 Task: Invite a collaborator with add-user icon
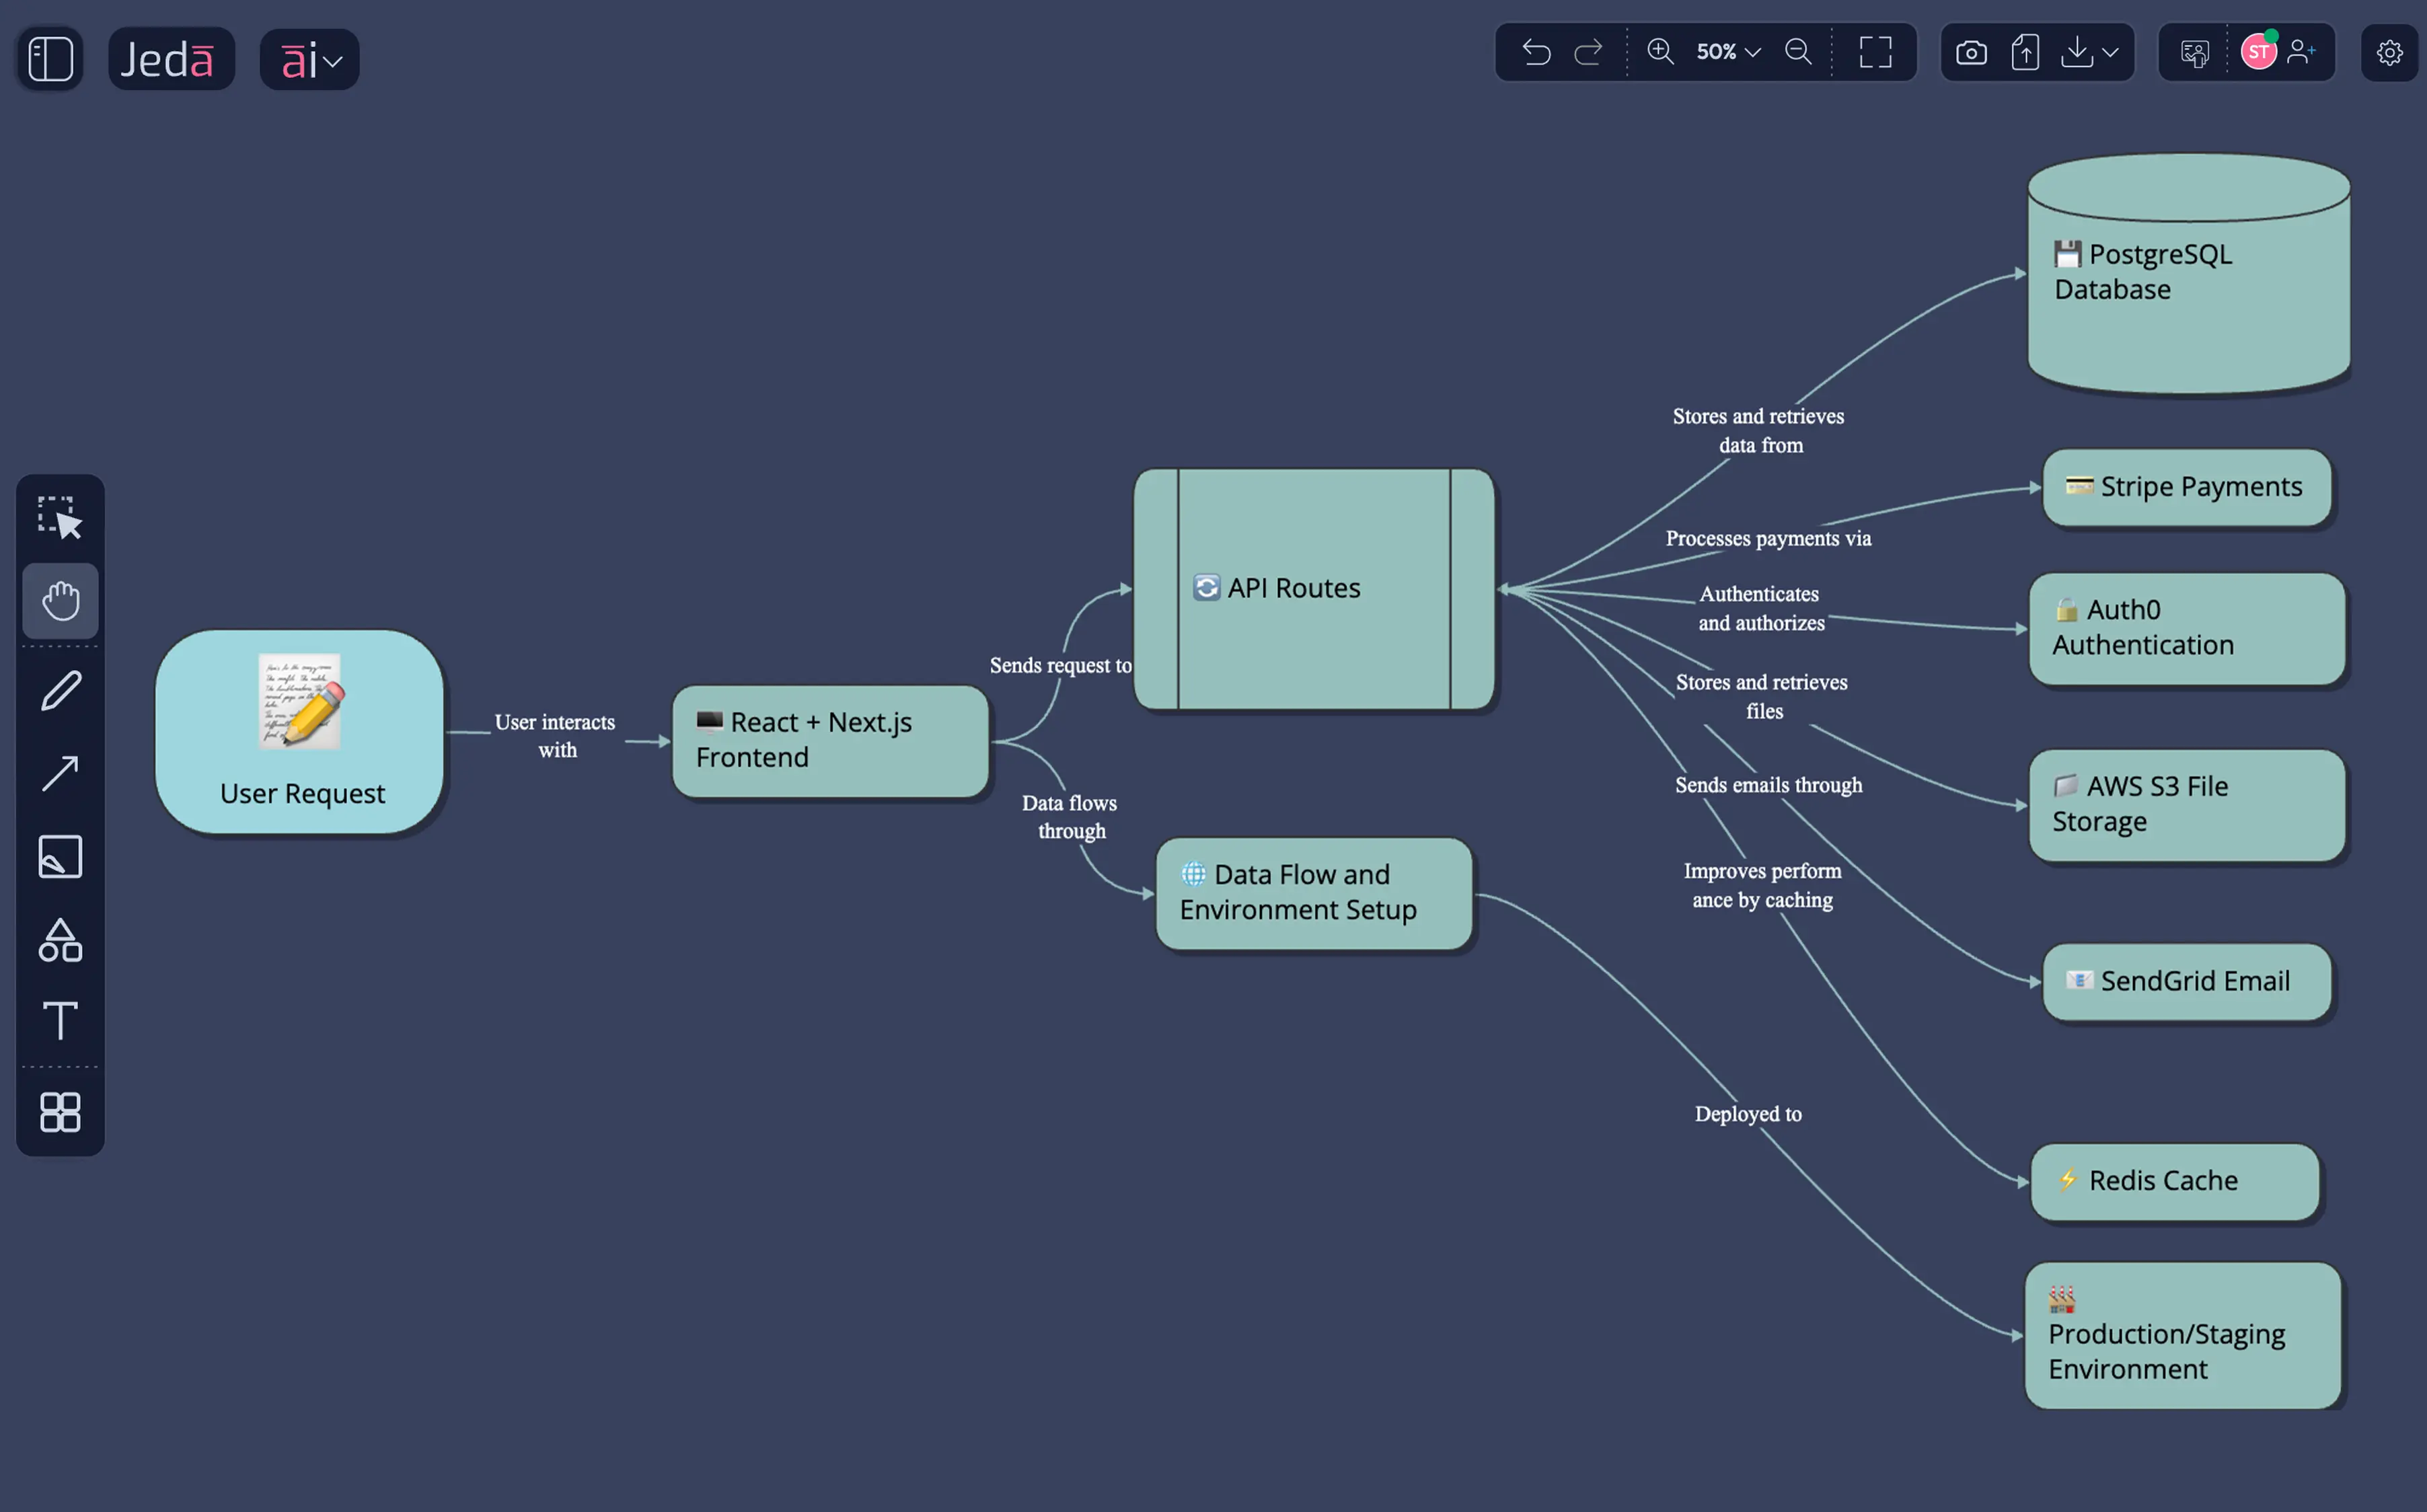2302,52
